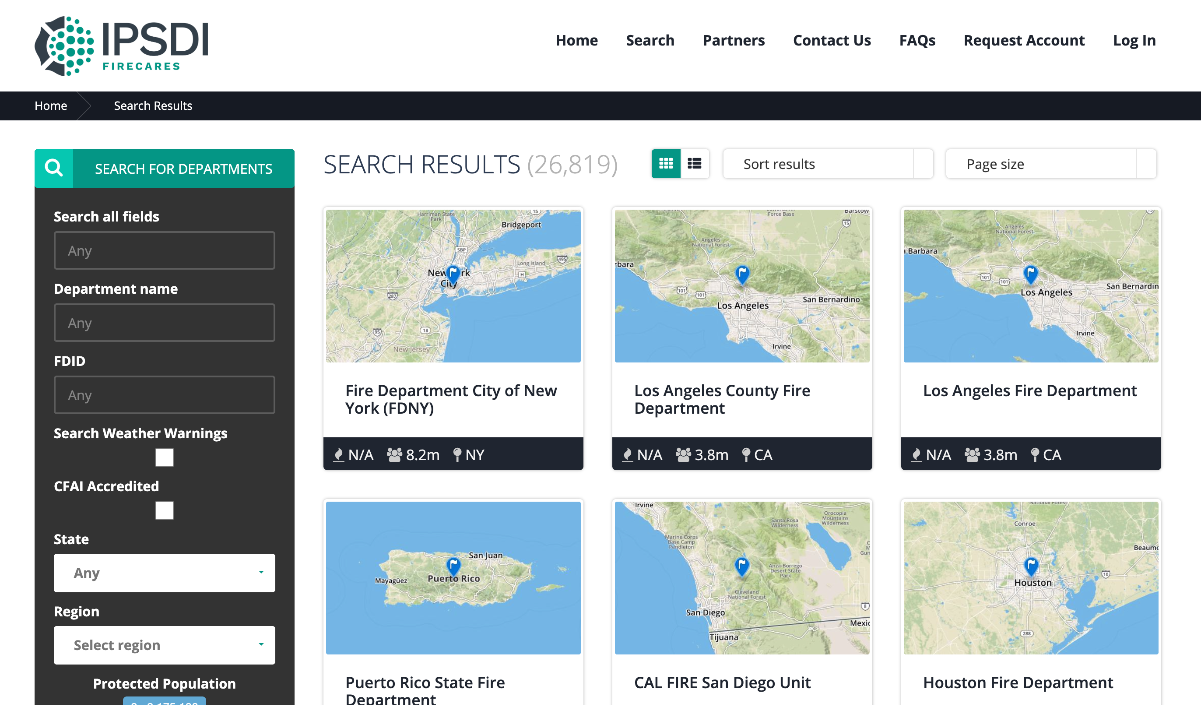Screen dimensions: 1201x705
Task: Click the grid view icon above search results
Action: click(666, 163)
